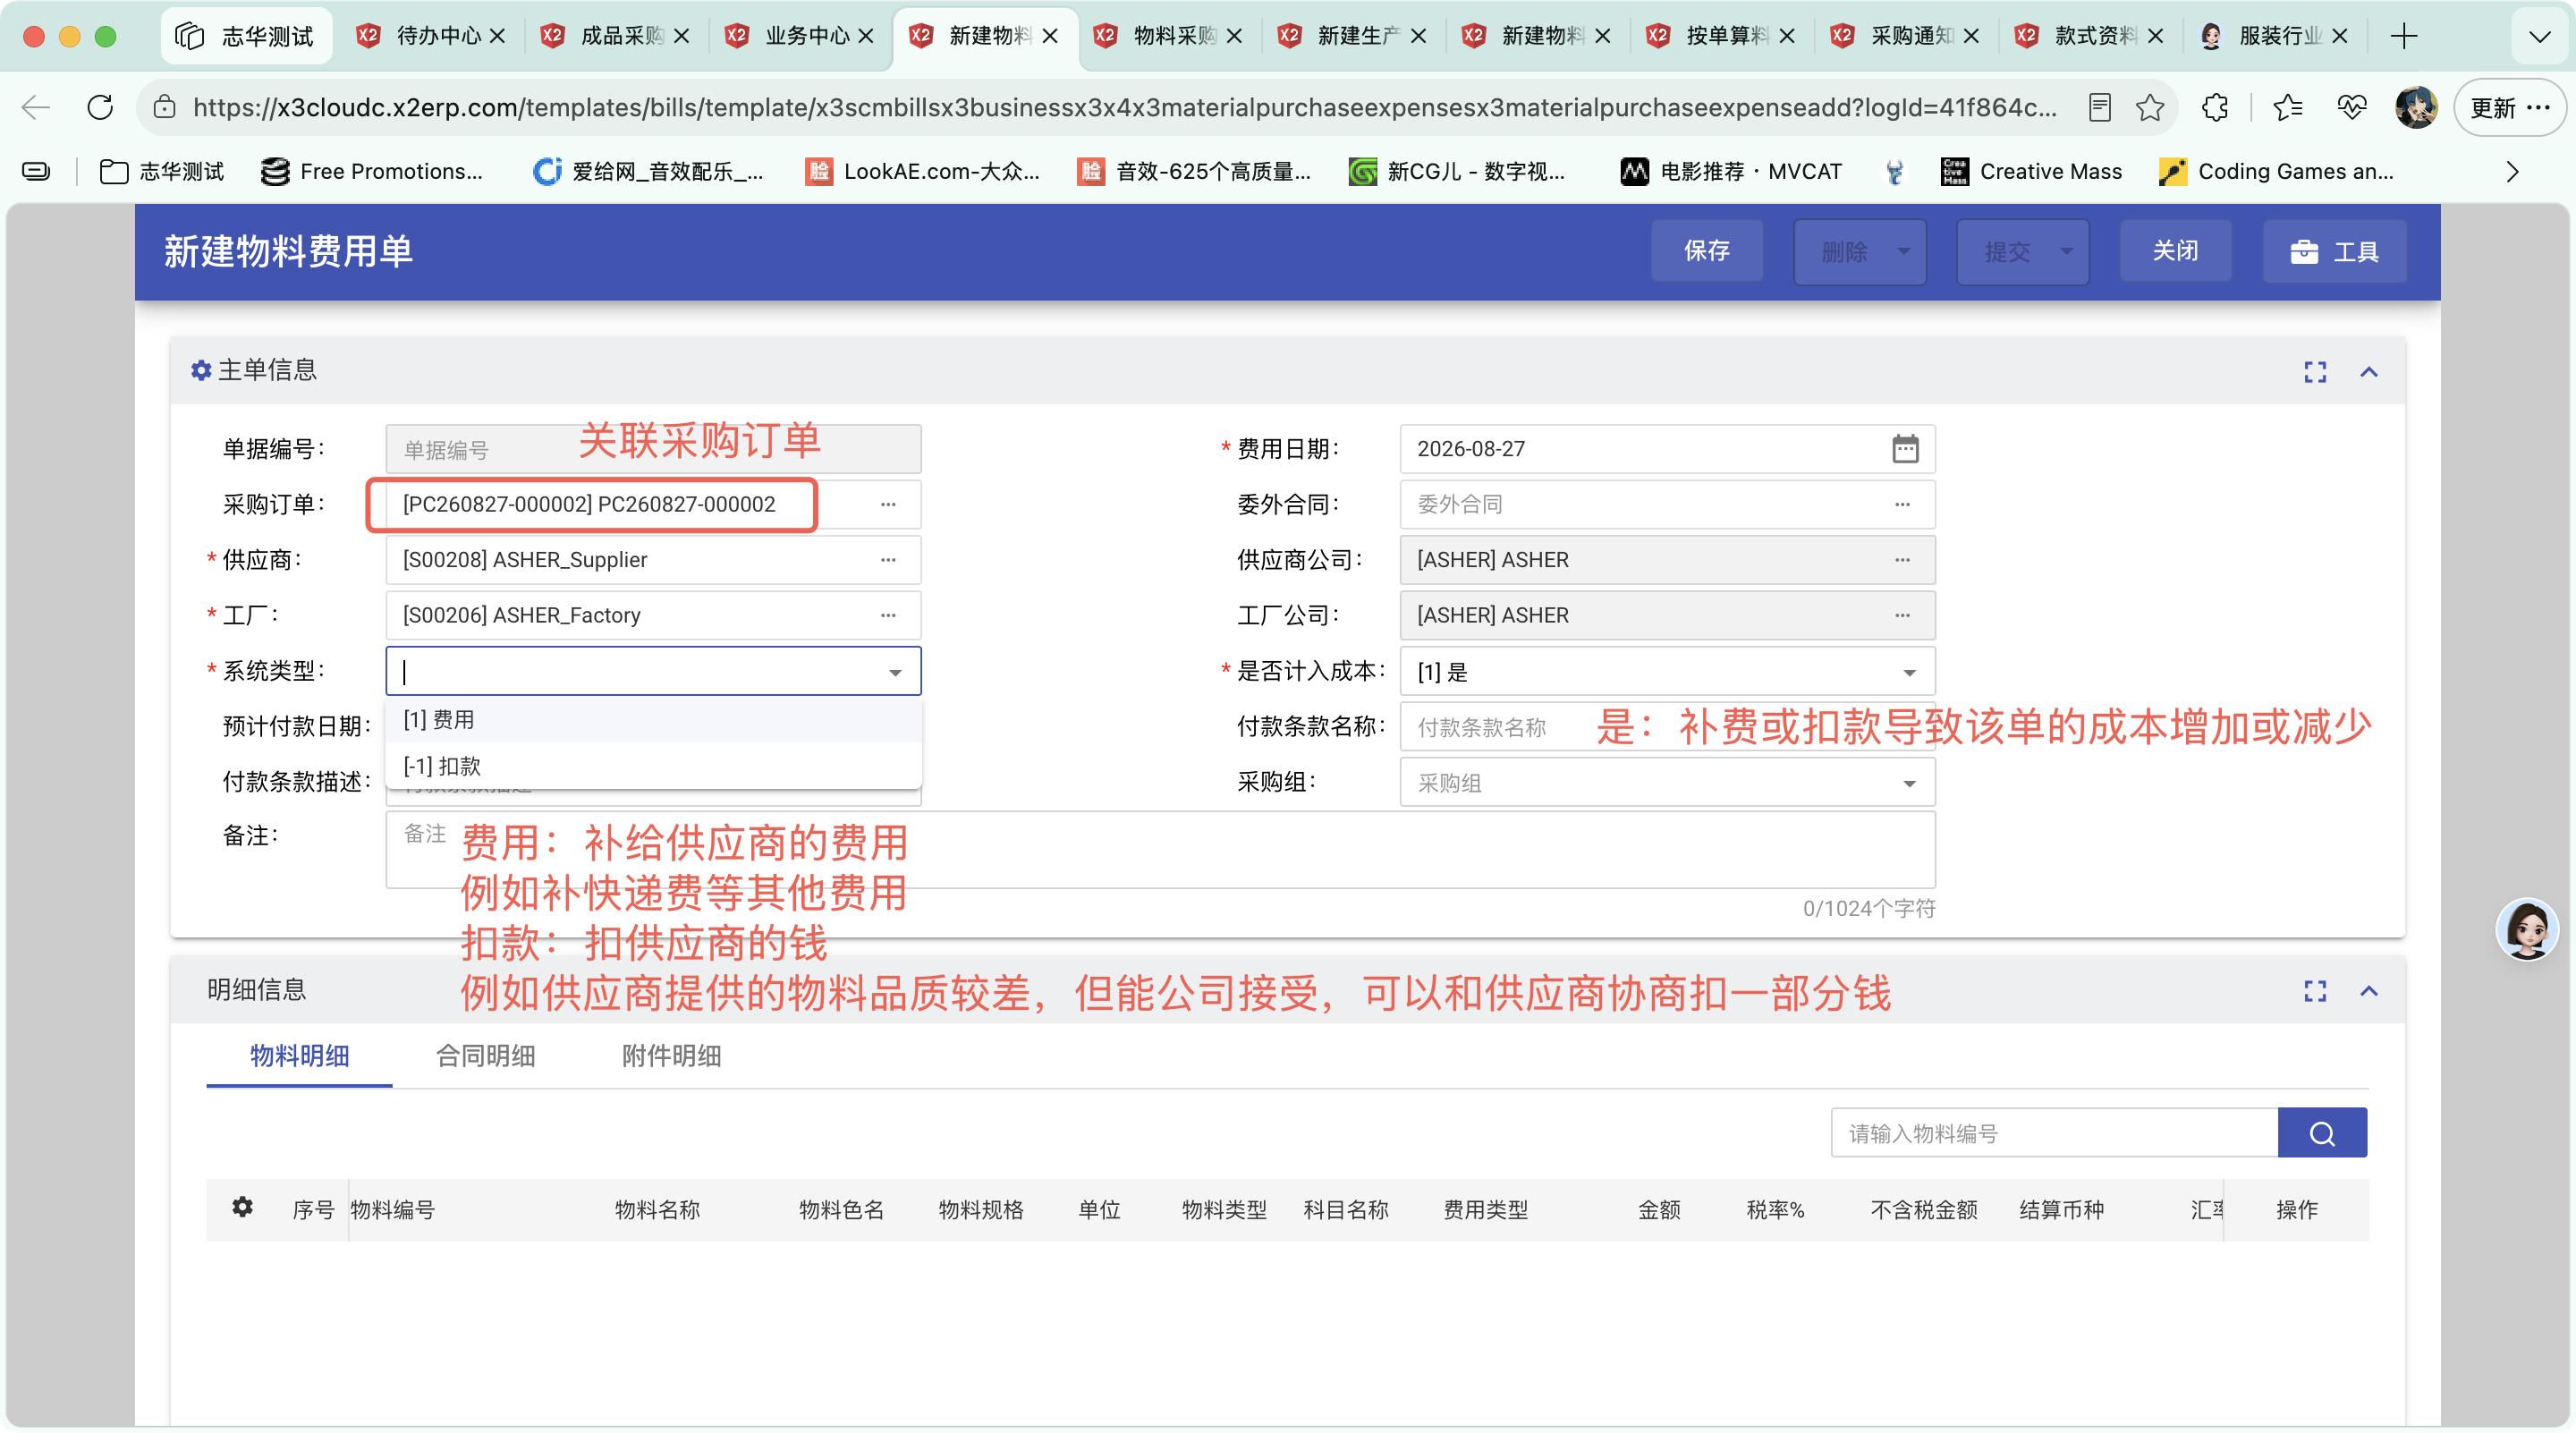2576x1433 pixels.
Task: Open the browser profile avatar
Action: (2416, 108)
